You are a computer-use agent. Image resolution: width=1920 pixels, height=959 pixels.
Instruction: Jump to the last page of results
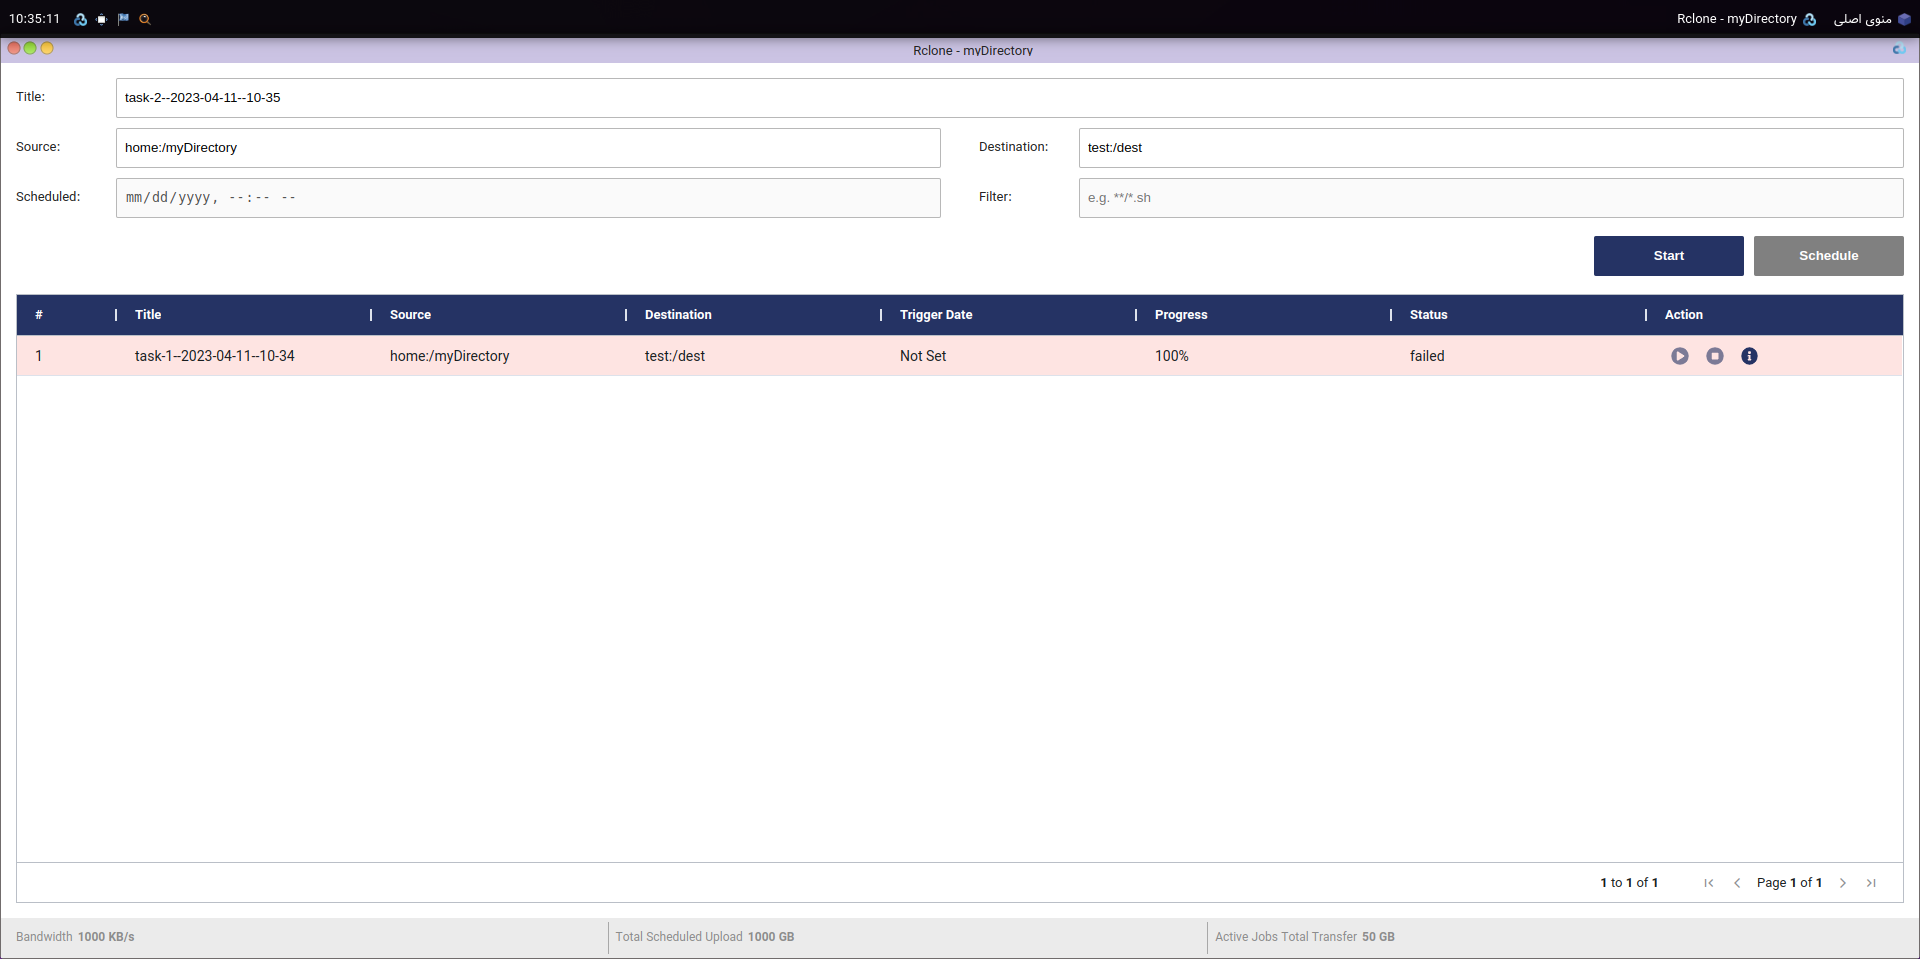(1871, 883)
